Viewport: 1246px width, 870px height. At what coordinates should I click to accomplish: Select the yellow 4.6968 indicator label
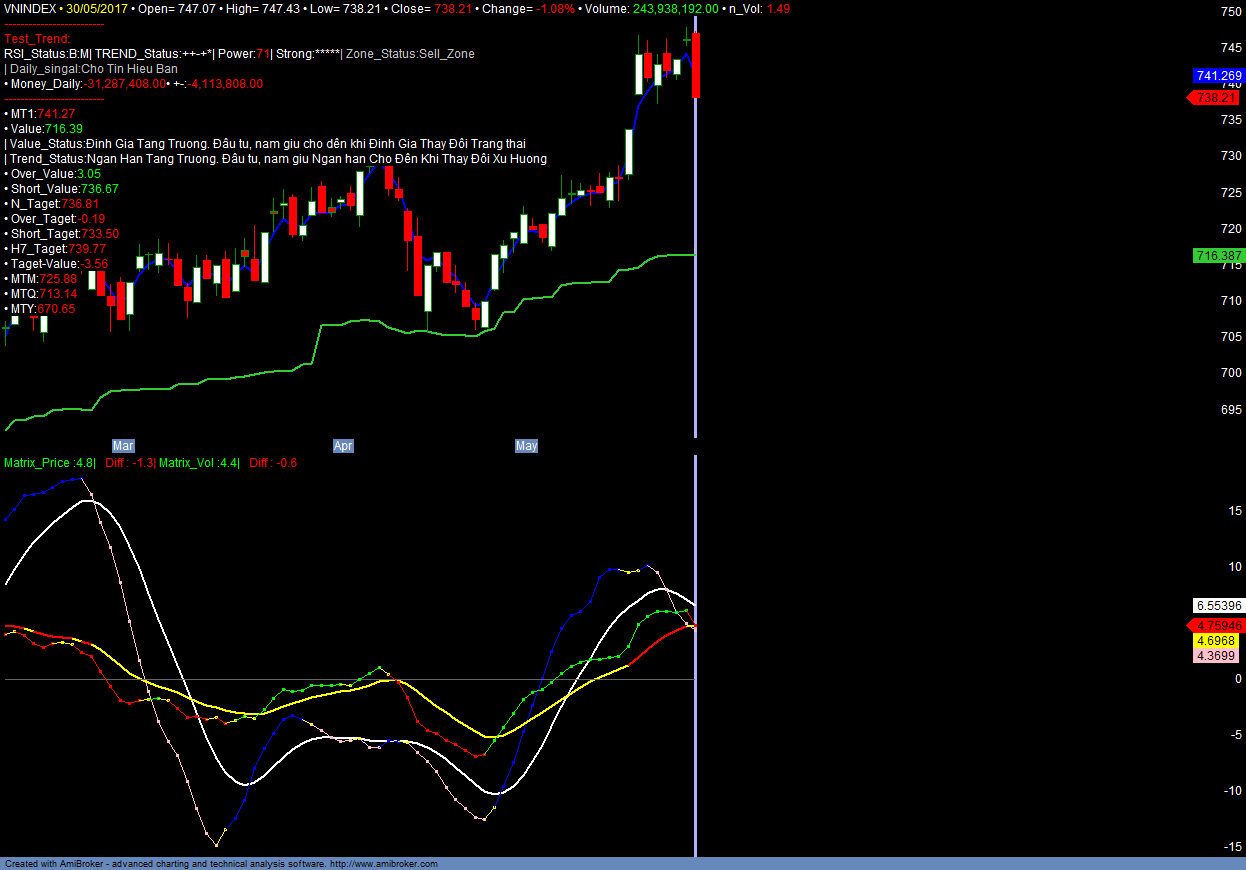tap(1218, 640)
